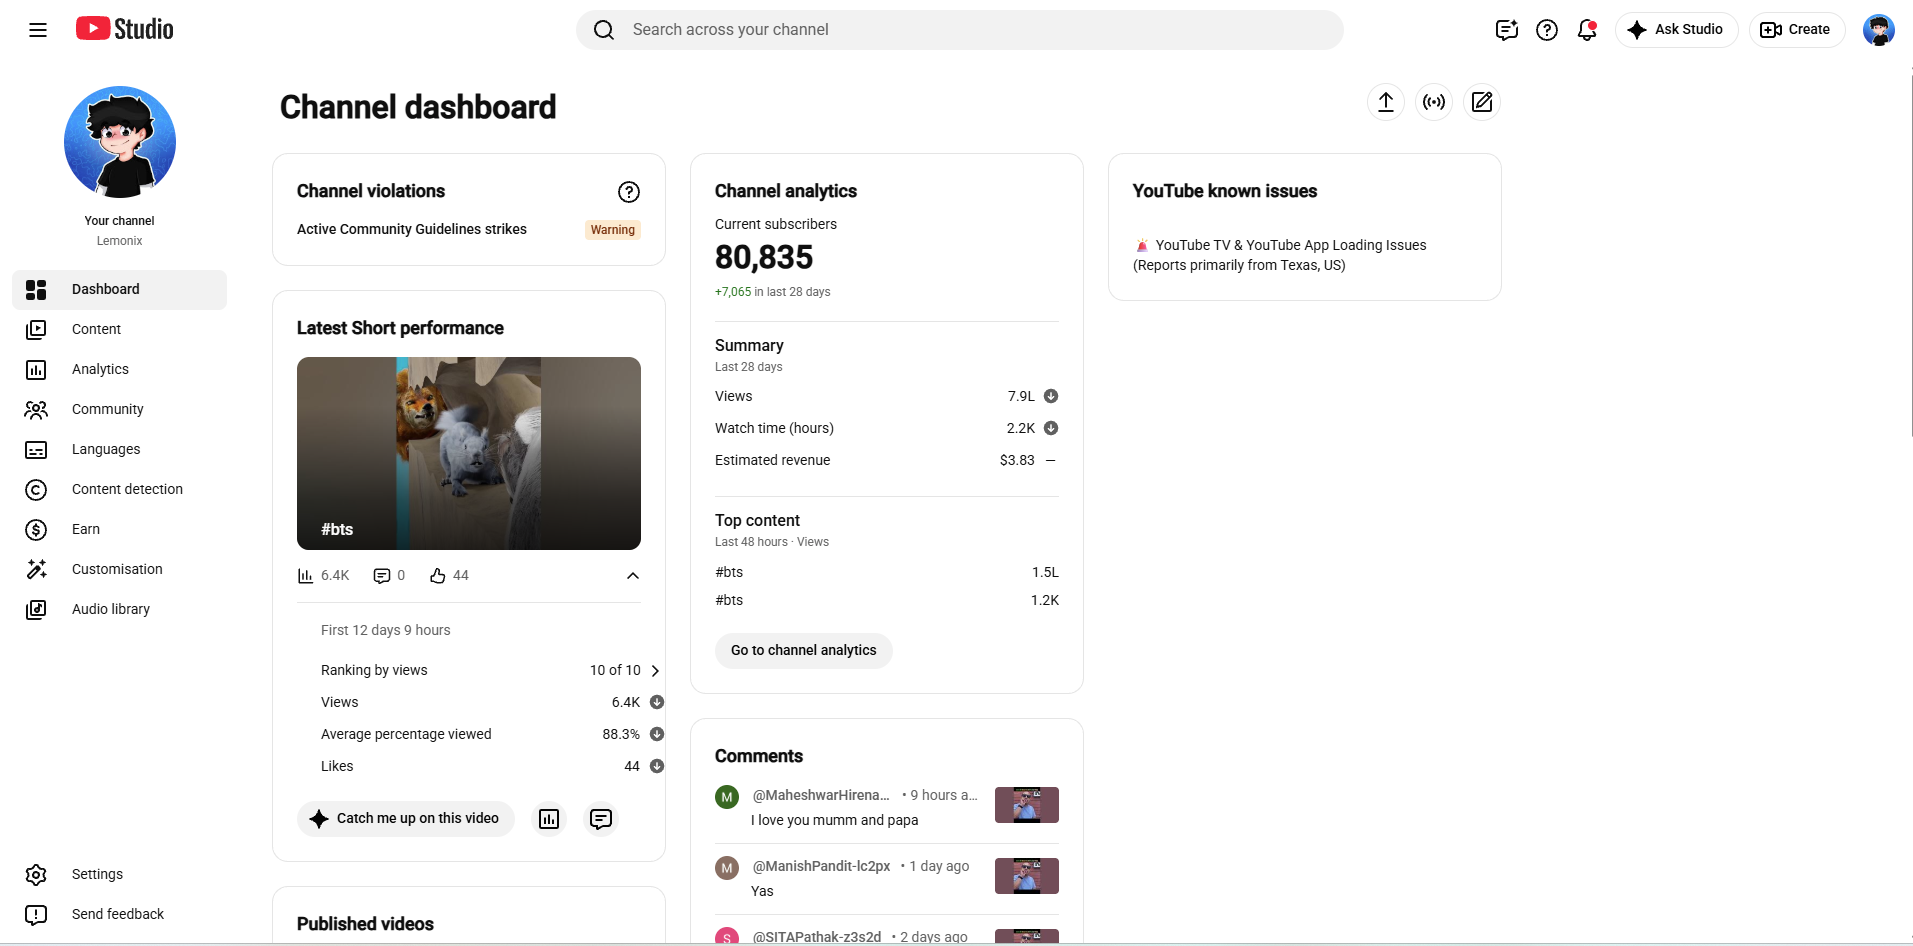Click the M avatar of ManishPandit
Image resolution: width=1913 pixels, height=946 pixels.
[727, 868]
